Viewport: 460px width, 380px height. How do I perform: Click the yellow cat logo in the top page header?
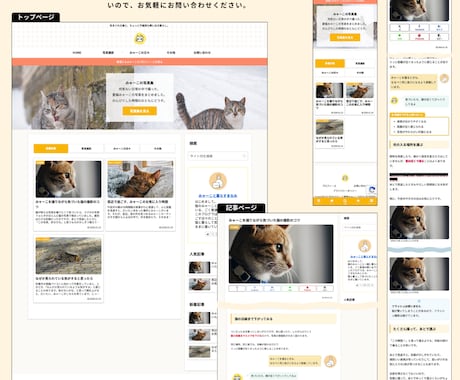click(140, 39)
